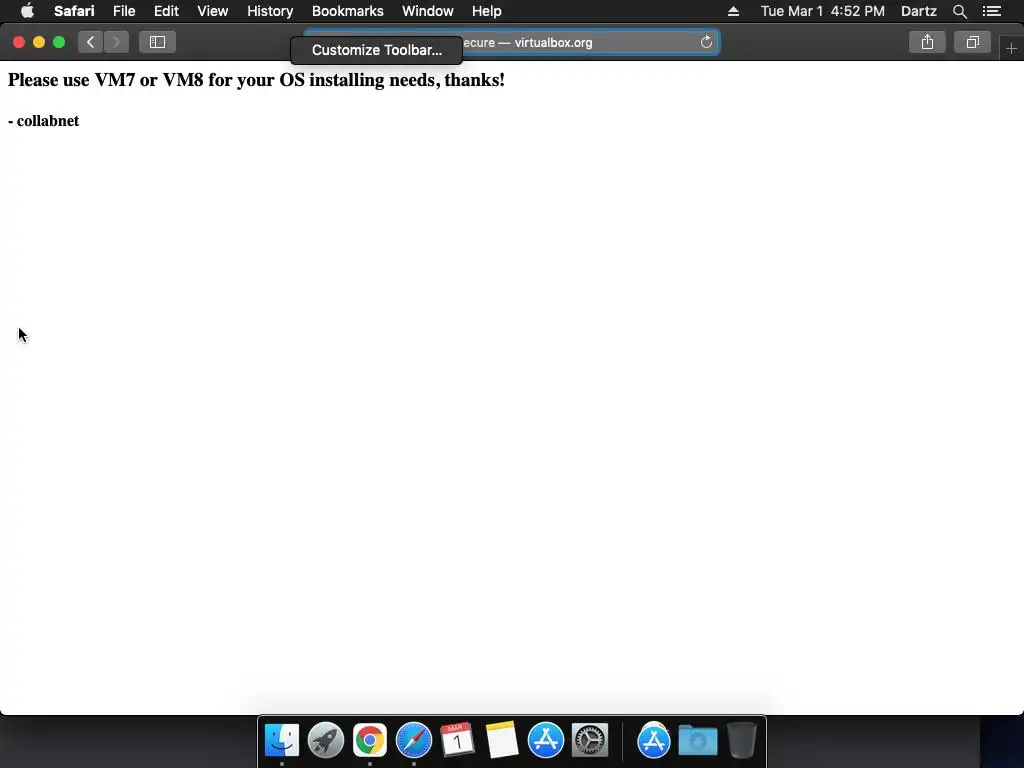Open Notification Center list icon
The image size is (1024, 768).
(x=991, y=11)
